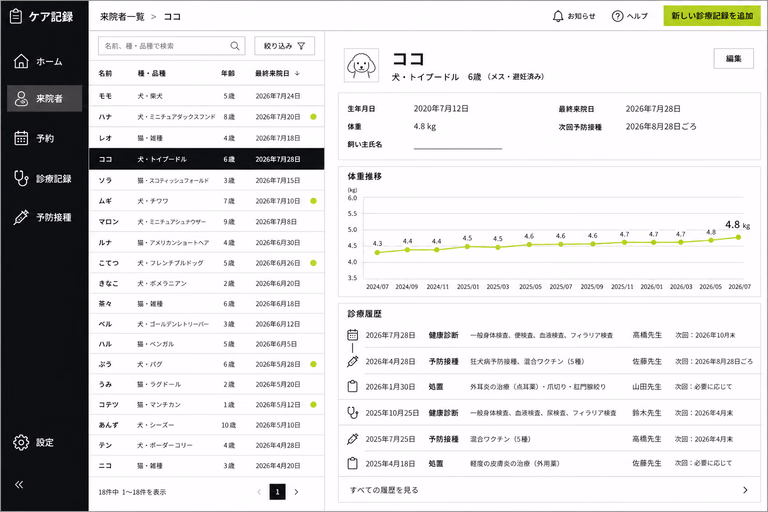Click the clipboard icon on 2026年1月30日 history row
The width and height of the screenshot is (768, 512).
(353, 387)
